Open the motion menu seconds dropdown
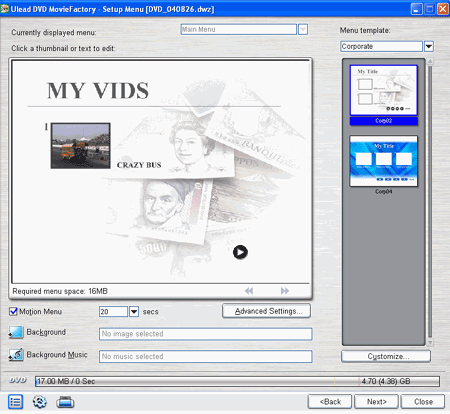The image size is (450, 414). tap(134, 312)
